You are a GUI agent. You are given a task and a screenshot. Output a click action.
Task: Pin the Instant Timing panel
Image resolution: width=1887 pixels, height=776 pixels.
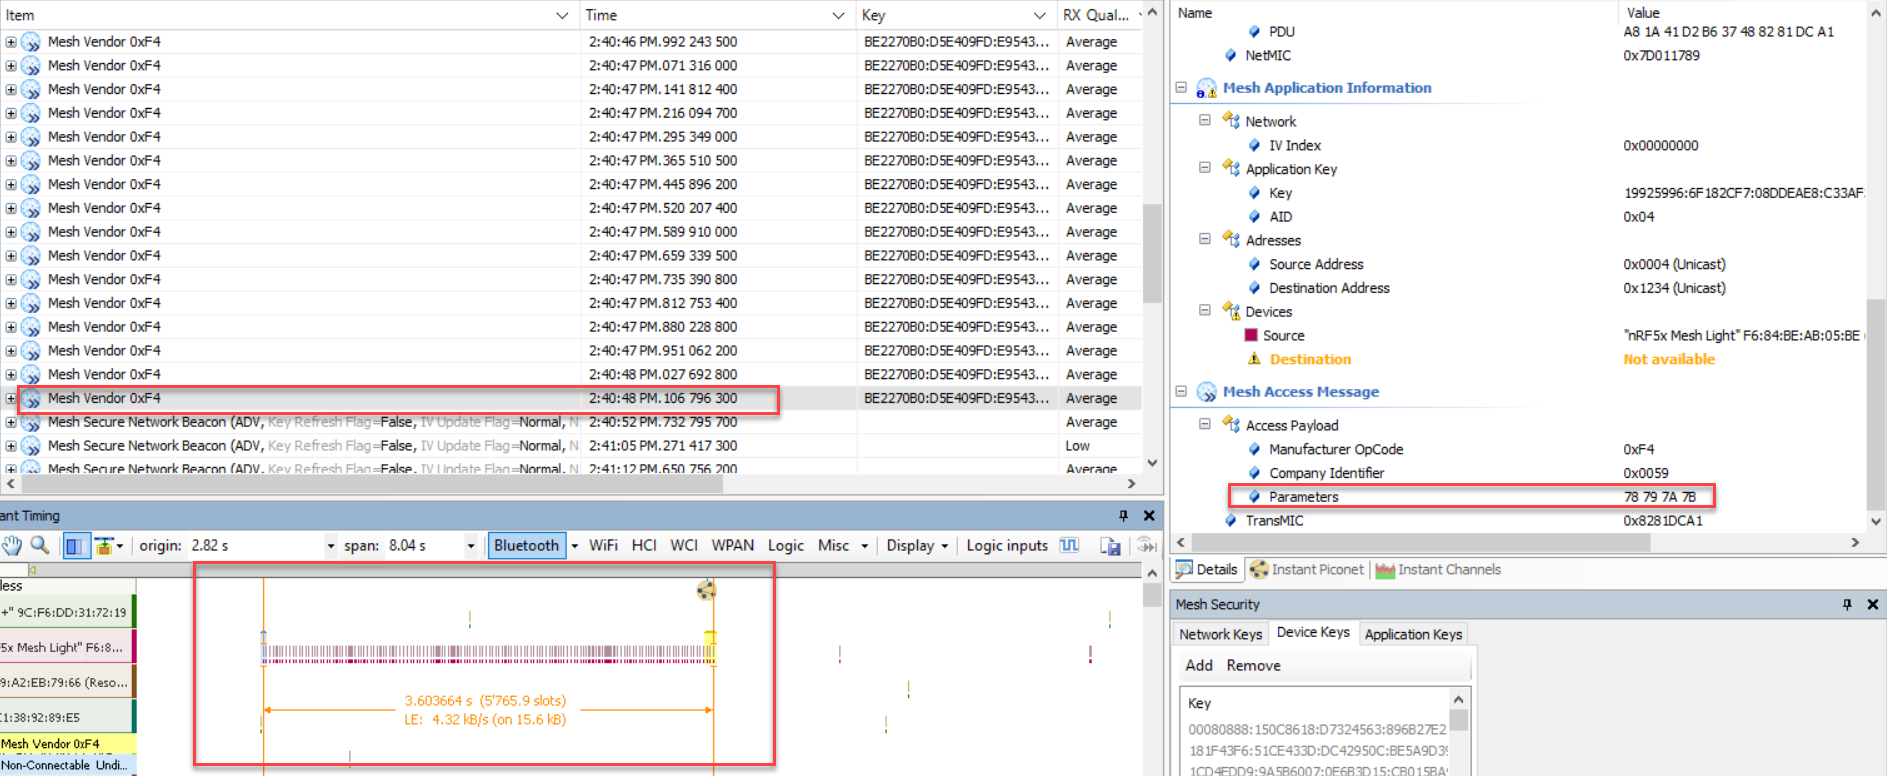1123,515
